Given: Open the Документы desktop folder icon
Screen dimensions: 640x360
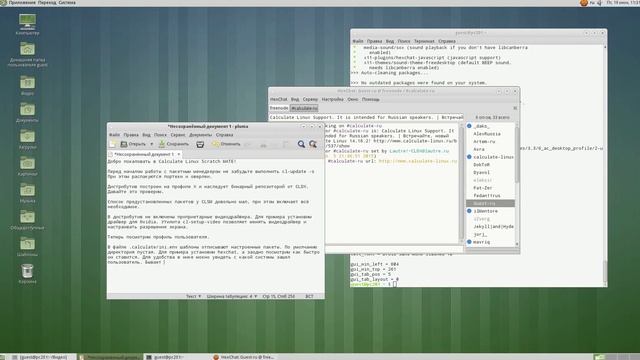Looking at the screenshot, I should [27, 112].
